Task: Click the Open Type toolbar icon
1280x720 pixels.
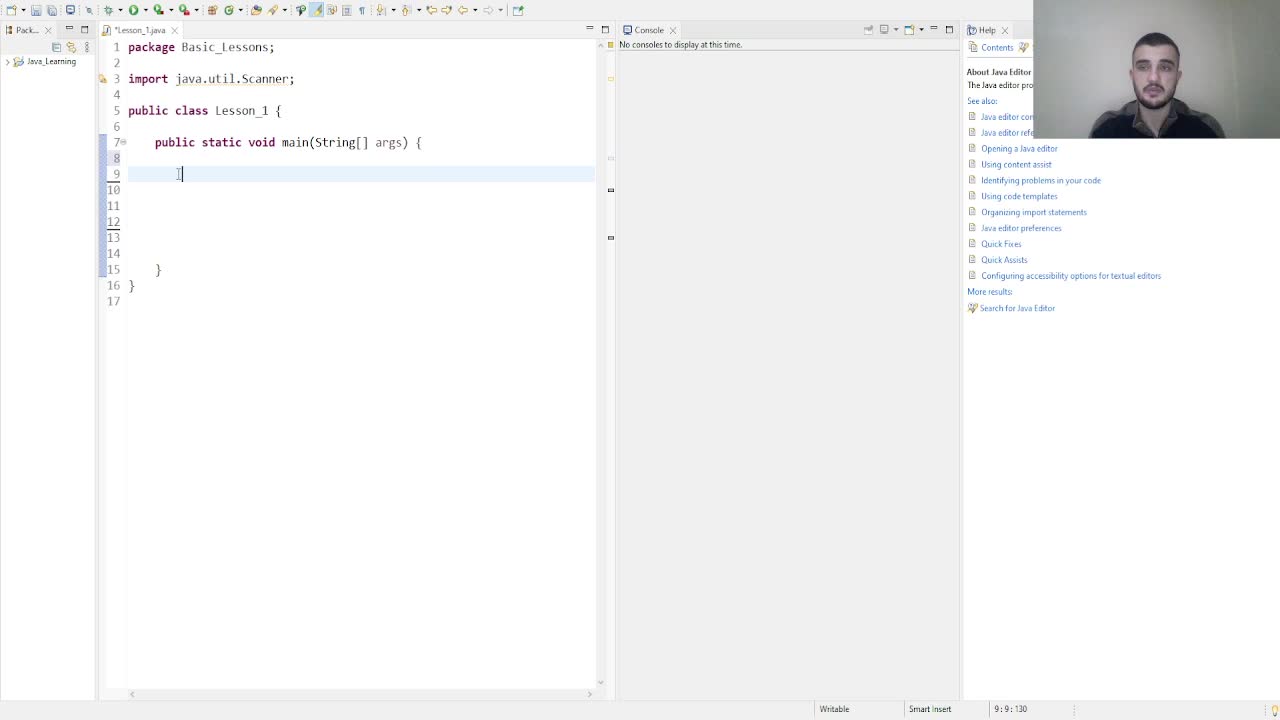Action: pos(256,10)
